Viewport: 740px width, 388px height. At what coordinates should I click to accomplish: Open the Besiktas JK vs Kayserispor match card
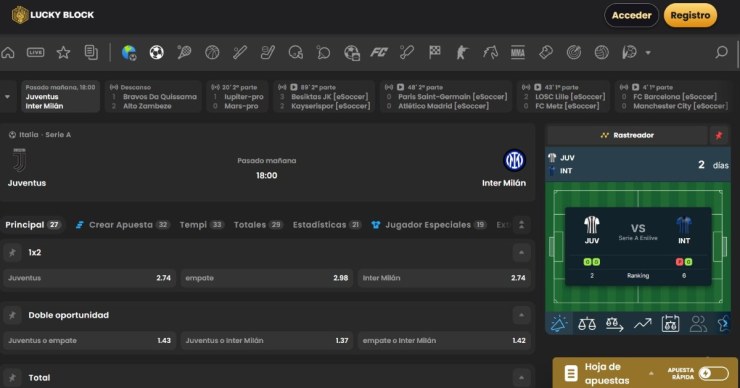tap(324, 97)
